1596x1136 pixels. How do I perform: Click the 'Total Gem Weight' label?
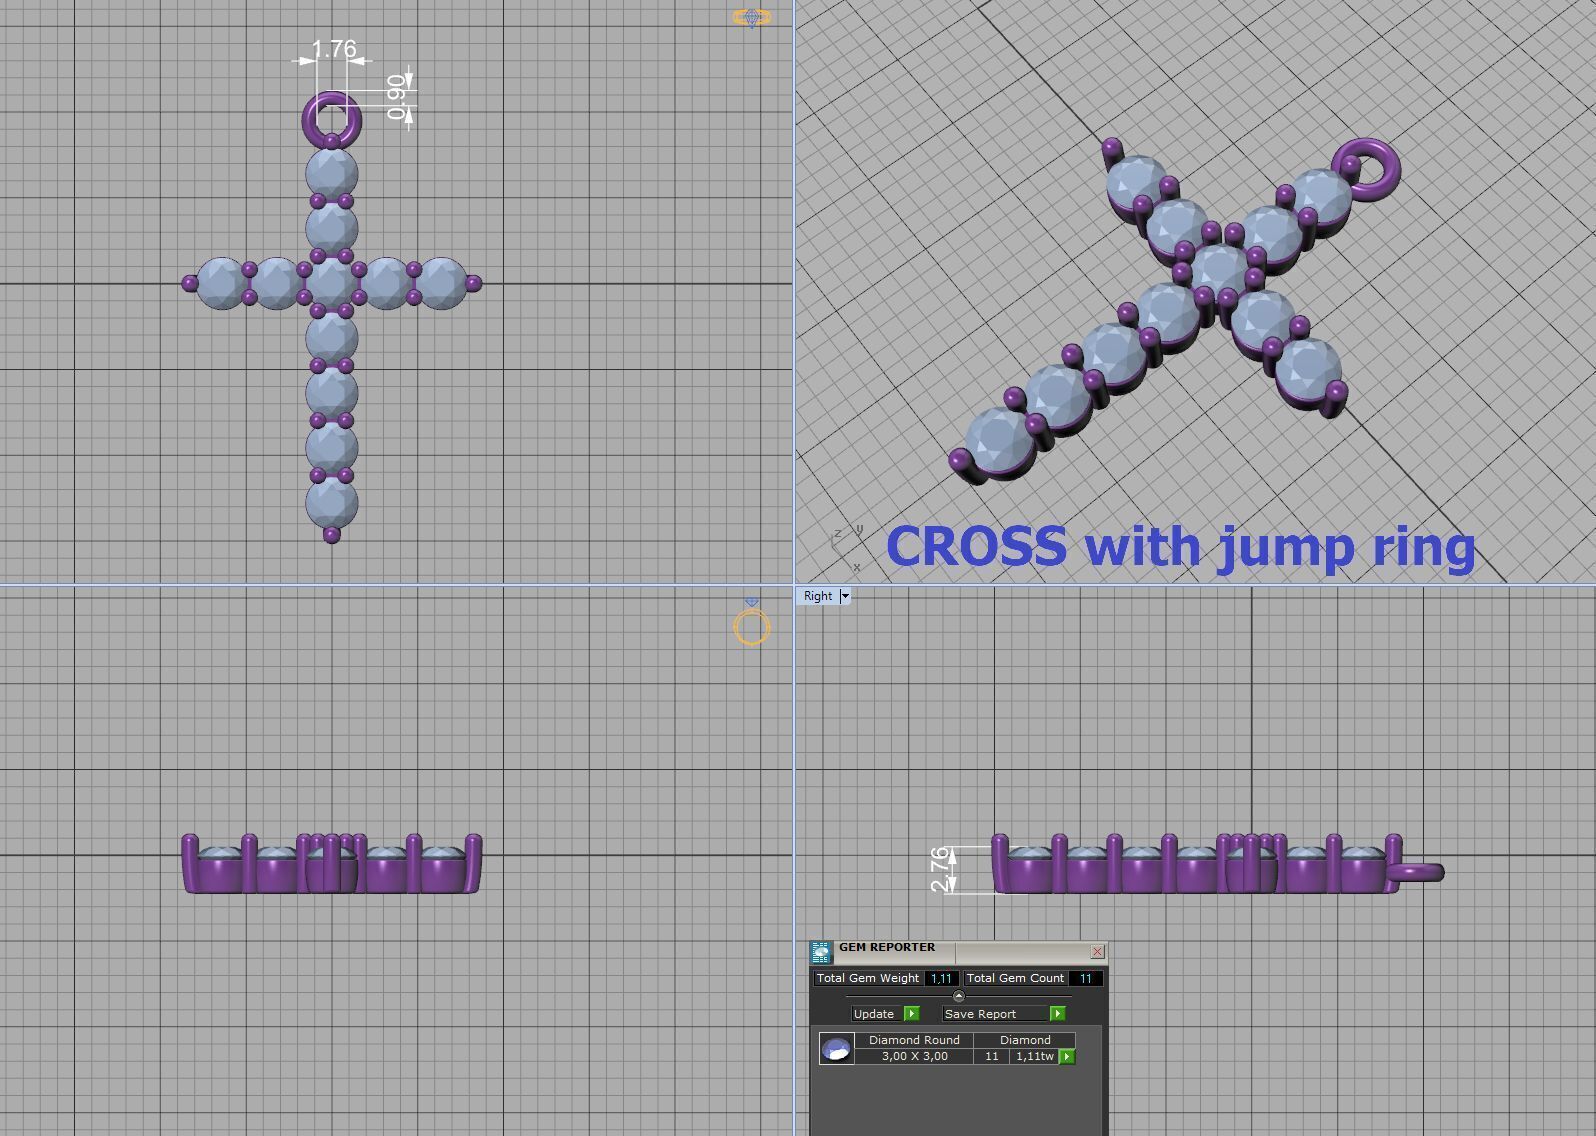867,978
